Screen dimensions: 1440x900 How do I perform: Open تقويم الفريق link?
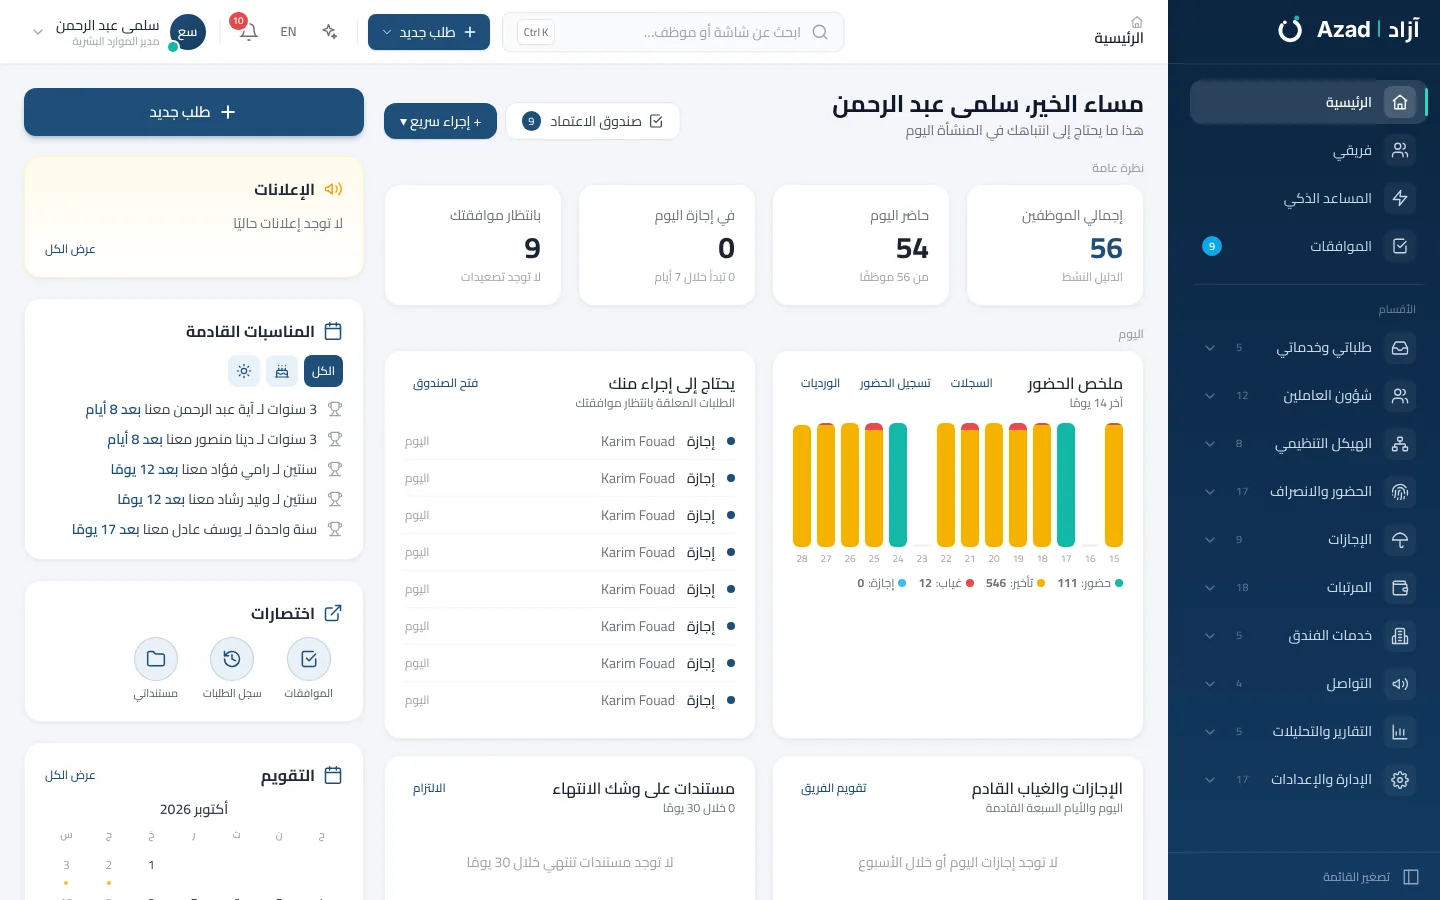point(833,788)
